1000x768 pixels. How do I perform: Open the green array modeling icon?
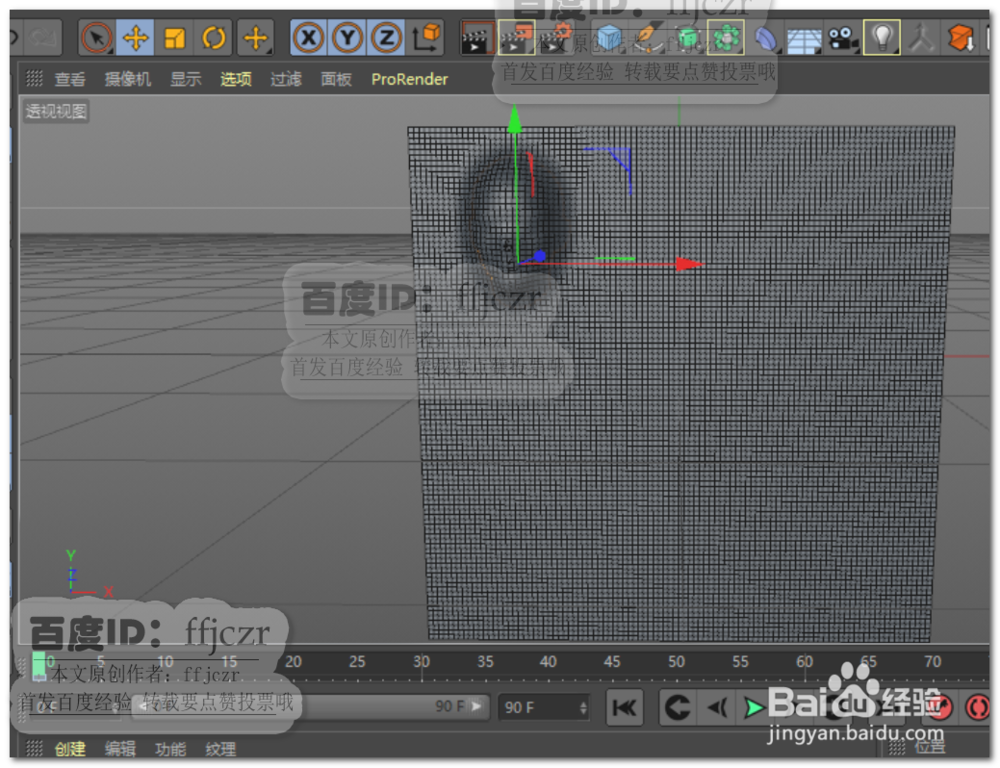click(x=726, y=38)
